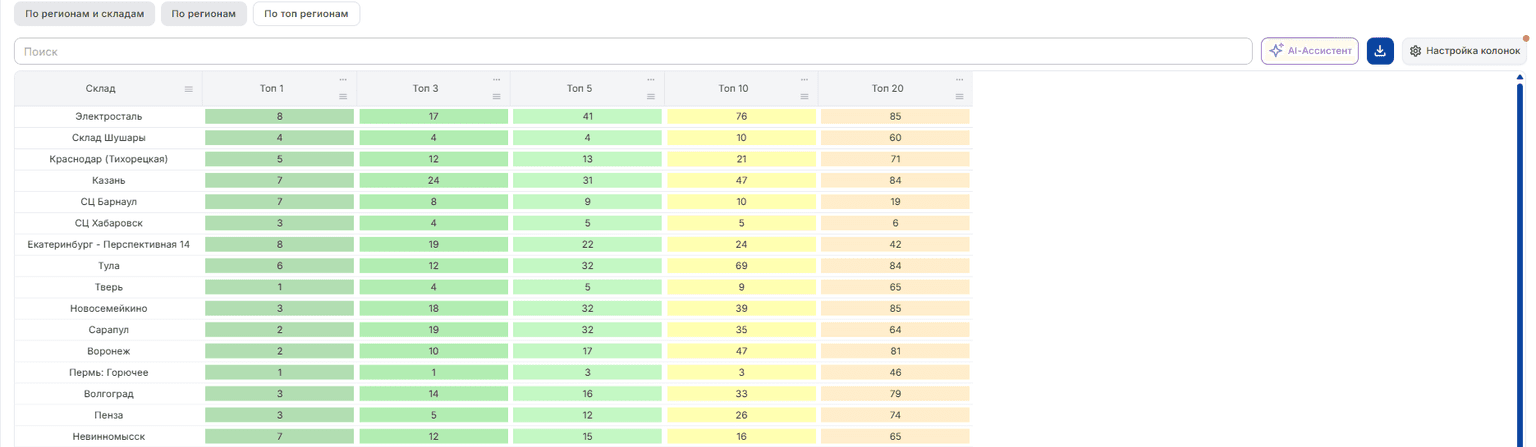
Task: Click the Топ 1 column three-dots icon
Action: [343, 79]
